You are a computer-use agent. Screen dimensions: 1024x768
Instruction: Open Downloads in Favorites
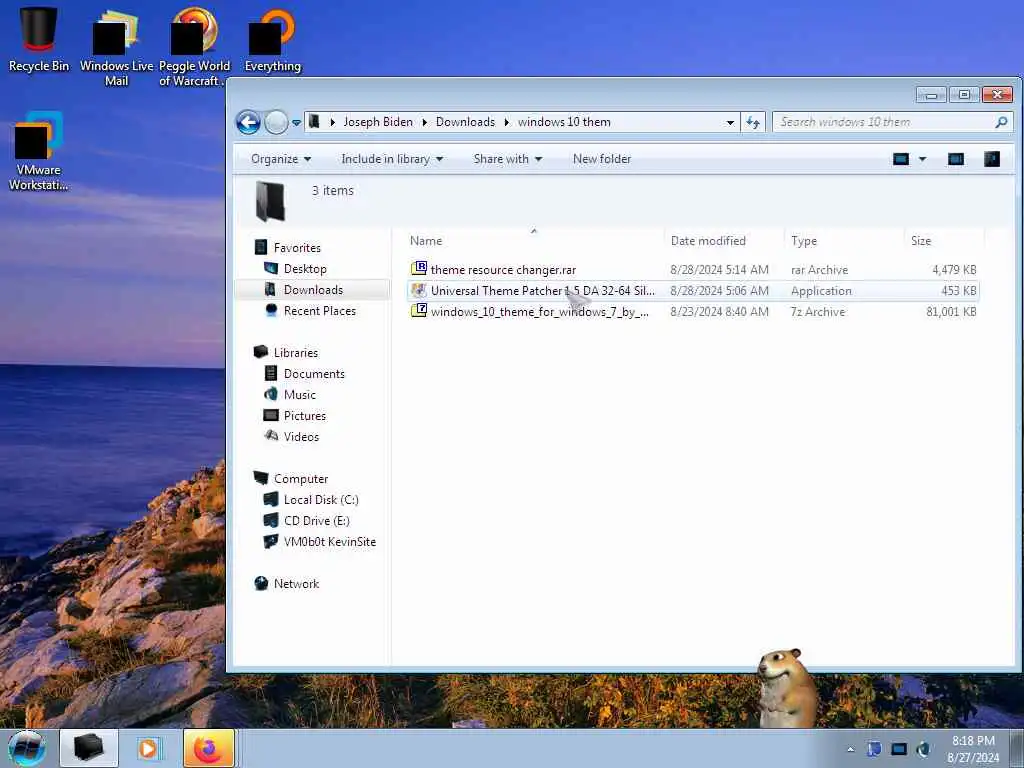point(313,290)
